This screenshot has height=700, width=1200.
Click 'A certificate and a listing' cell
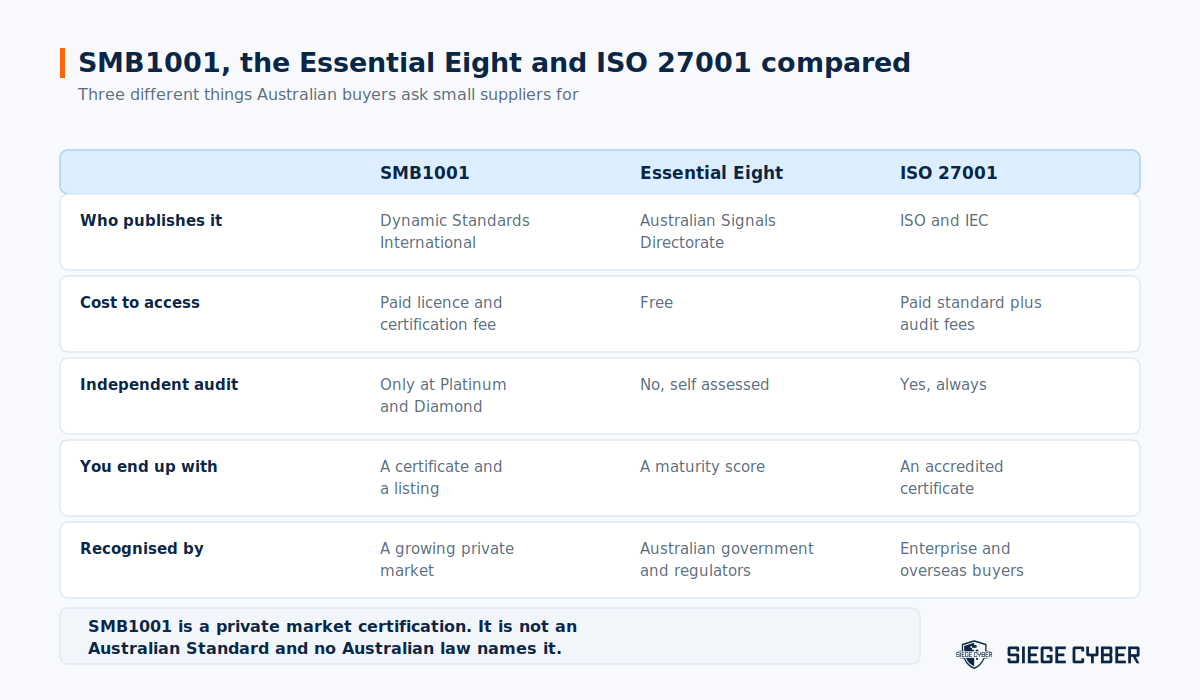441,478
